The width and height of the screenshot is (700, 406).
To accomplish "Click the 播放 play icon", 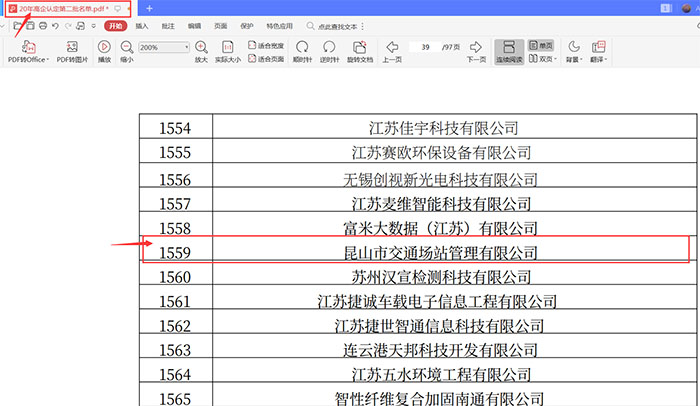I will pyautogui.click(x=105, y=47).
